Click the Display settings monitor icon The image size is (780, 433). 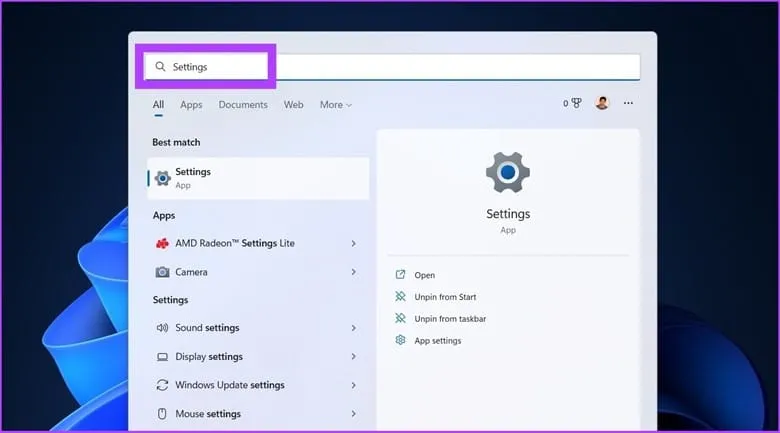coord(163,357)
